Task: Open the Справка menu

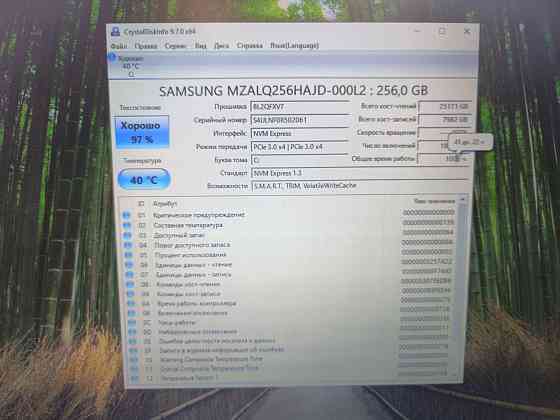Action: click(x=250, y=46)
